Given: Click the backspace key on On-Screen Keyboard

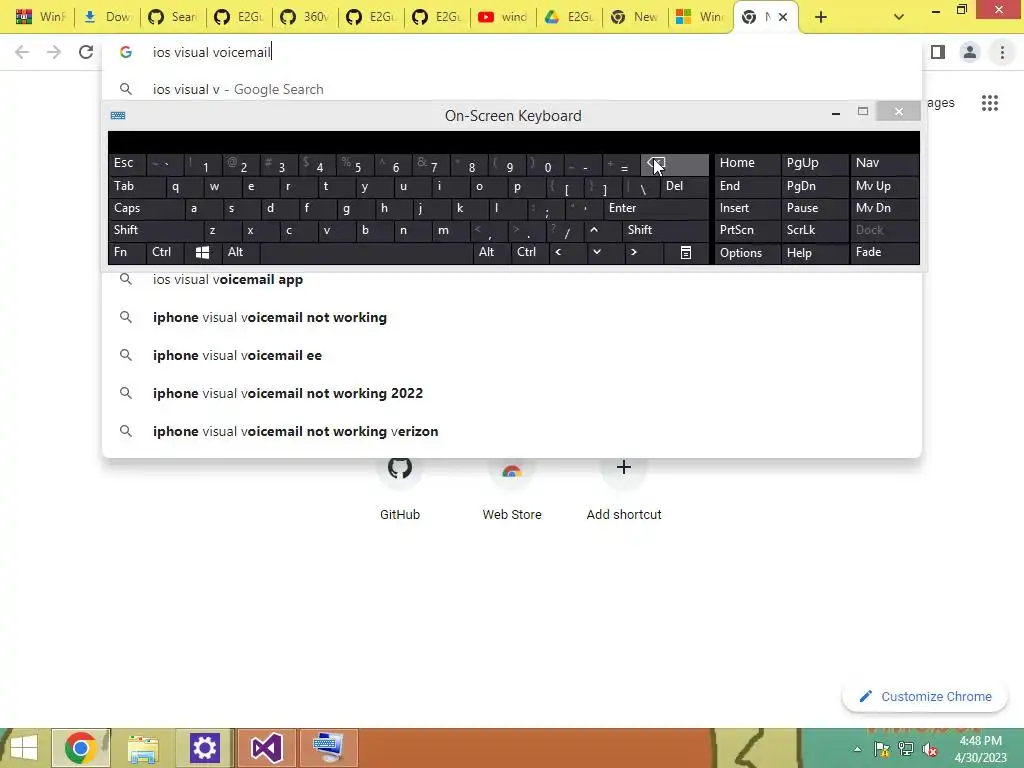Looking at the screenshot, I should coord(675,165).
